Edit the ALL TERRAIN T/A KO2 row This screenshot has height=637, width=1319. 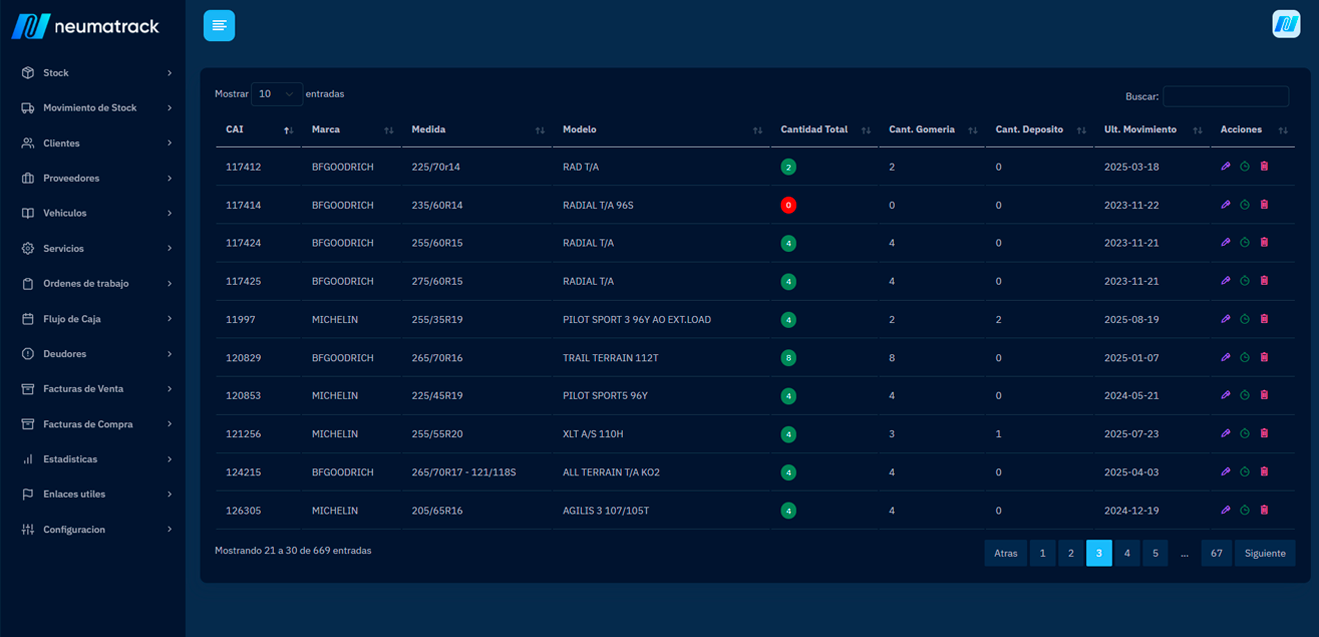(x=1226, y=472)
